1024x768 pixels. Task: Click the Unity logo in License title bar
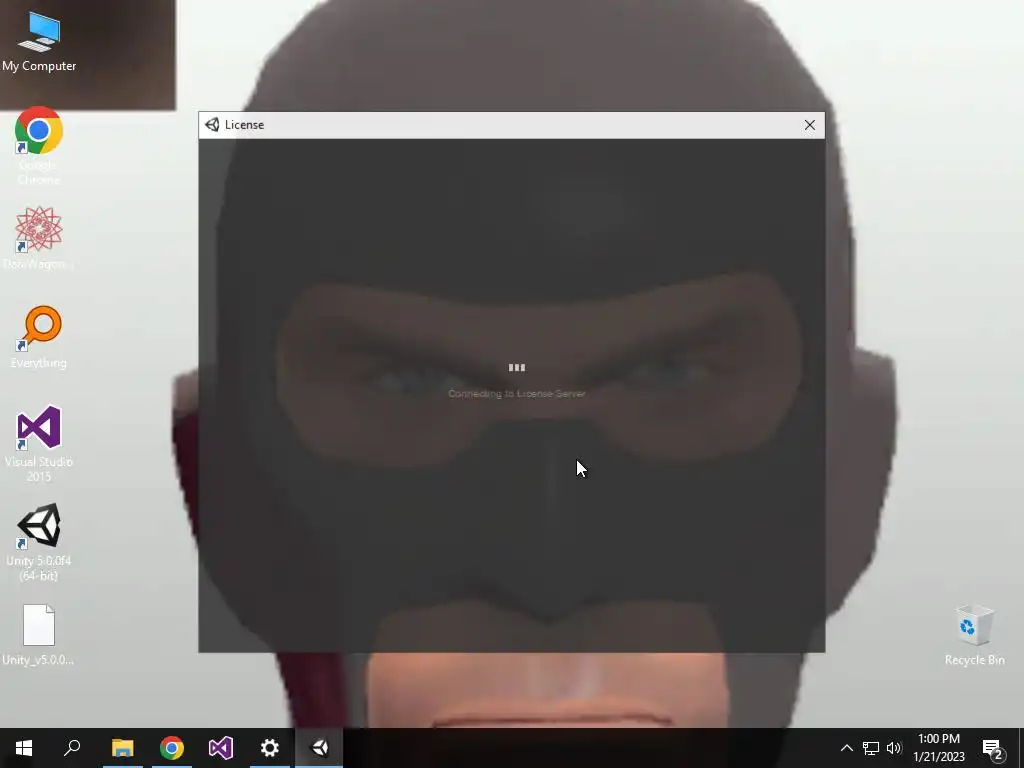212,125
